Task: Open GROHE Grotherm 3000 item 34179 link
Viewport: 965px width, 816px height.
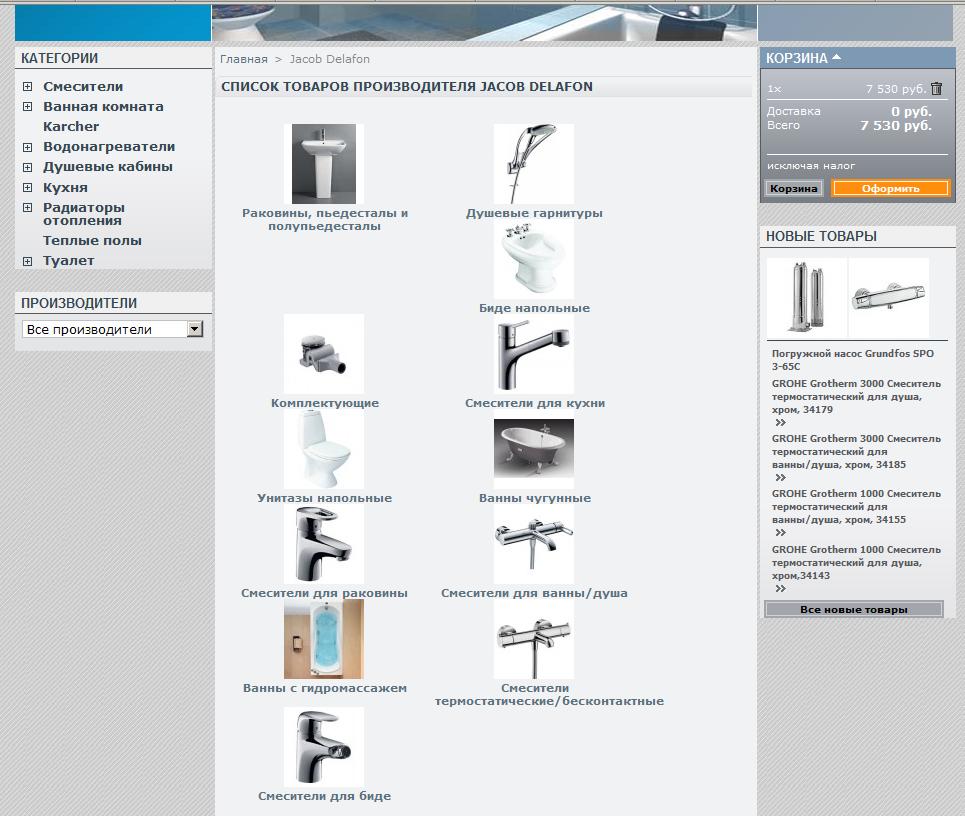Action: coord(856,396)
